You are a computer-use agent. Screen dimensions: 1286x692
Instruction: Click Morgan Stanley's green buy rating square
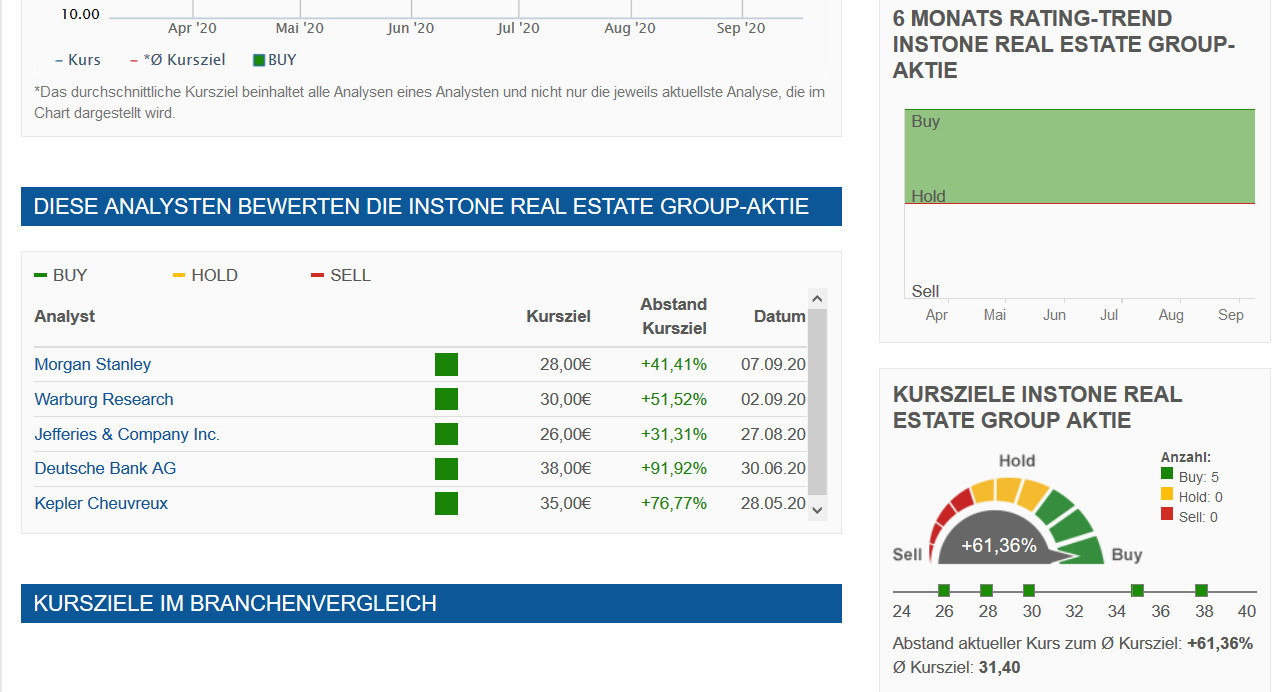click(x=446, y=364)
